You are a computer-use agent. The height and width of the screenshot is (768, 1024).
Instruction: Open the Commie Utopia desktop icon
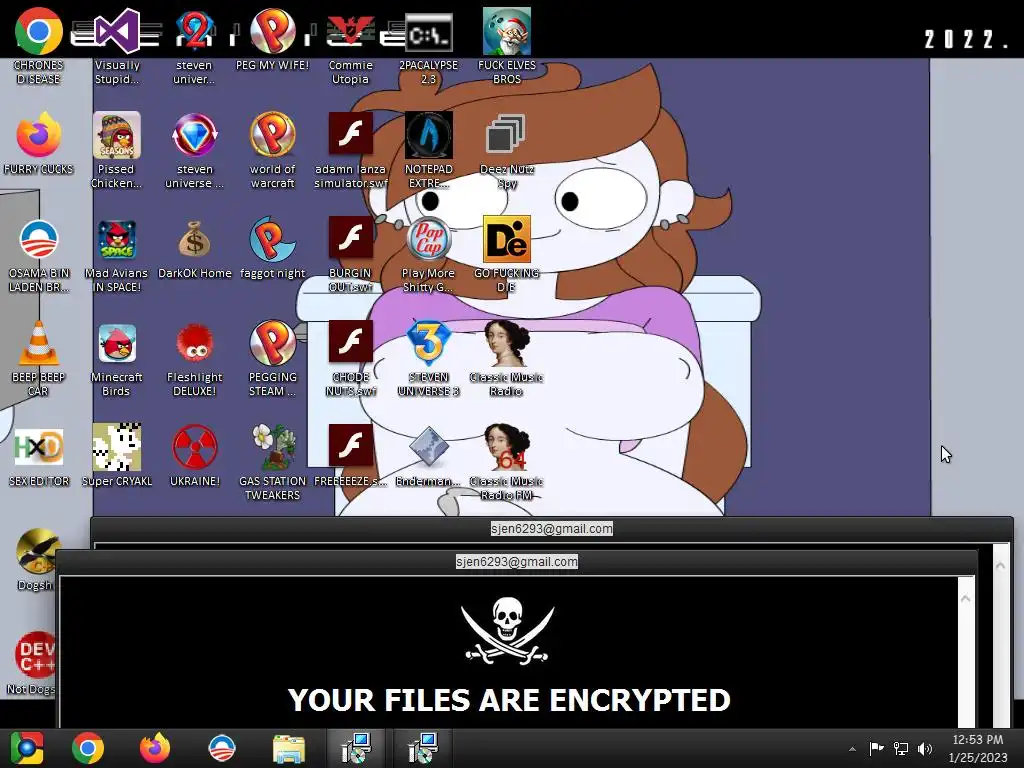[x=350, y=31]
